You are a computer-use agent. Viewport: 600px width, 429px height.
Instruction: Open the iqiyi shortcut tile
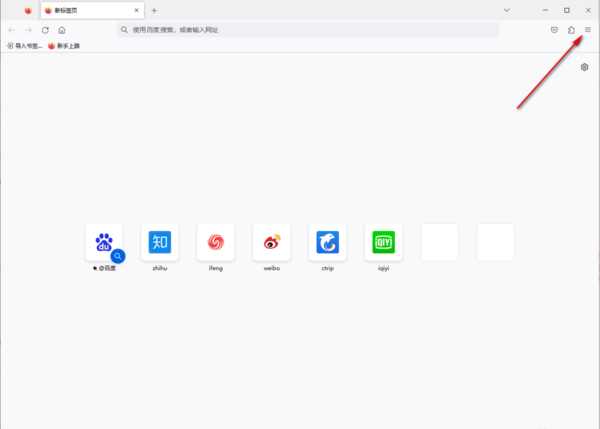384,242
